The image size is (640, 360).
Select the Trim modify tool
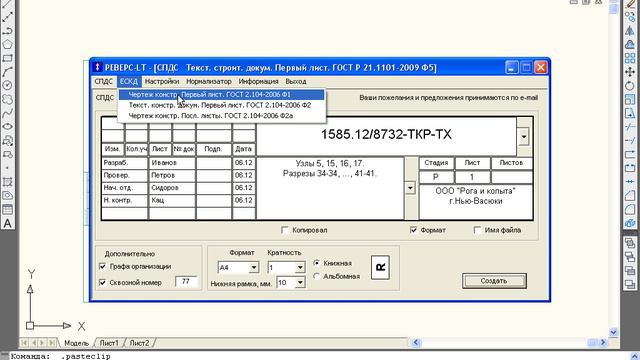(630, 127)
